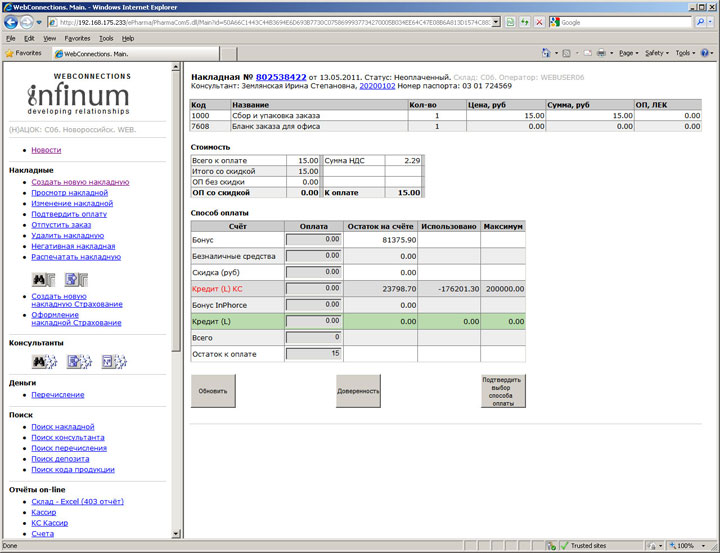Open the Page dropdown menu
The height and width of the screenshot is (553, 720).
click(628, 53)
